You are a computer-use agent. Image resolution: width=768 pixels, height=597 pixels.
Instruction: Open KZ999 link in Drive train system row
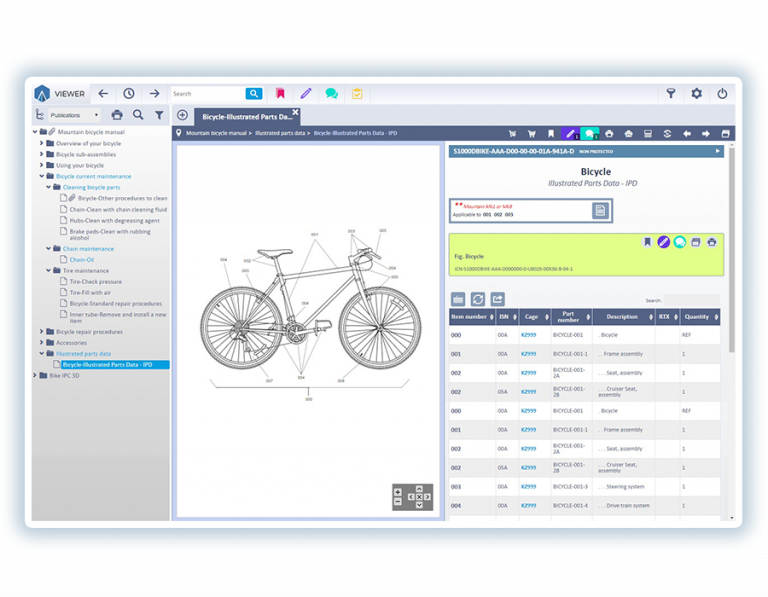point(528,505)
